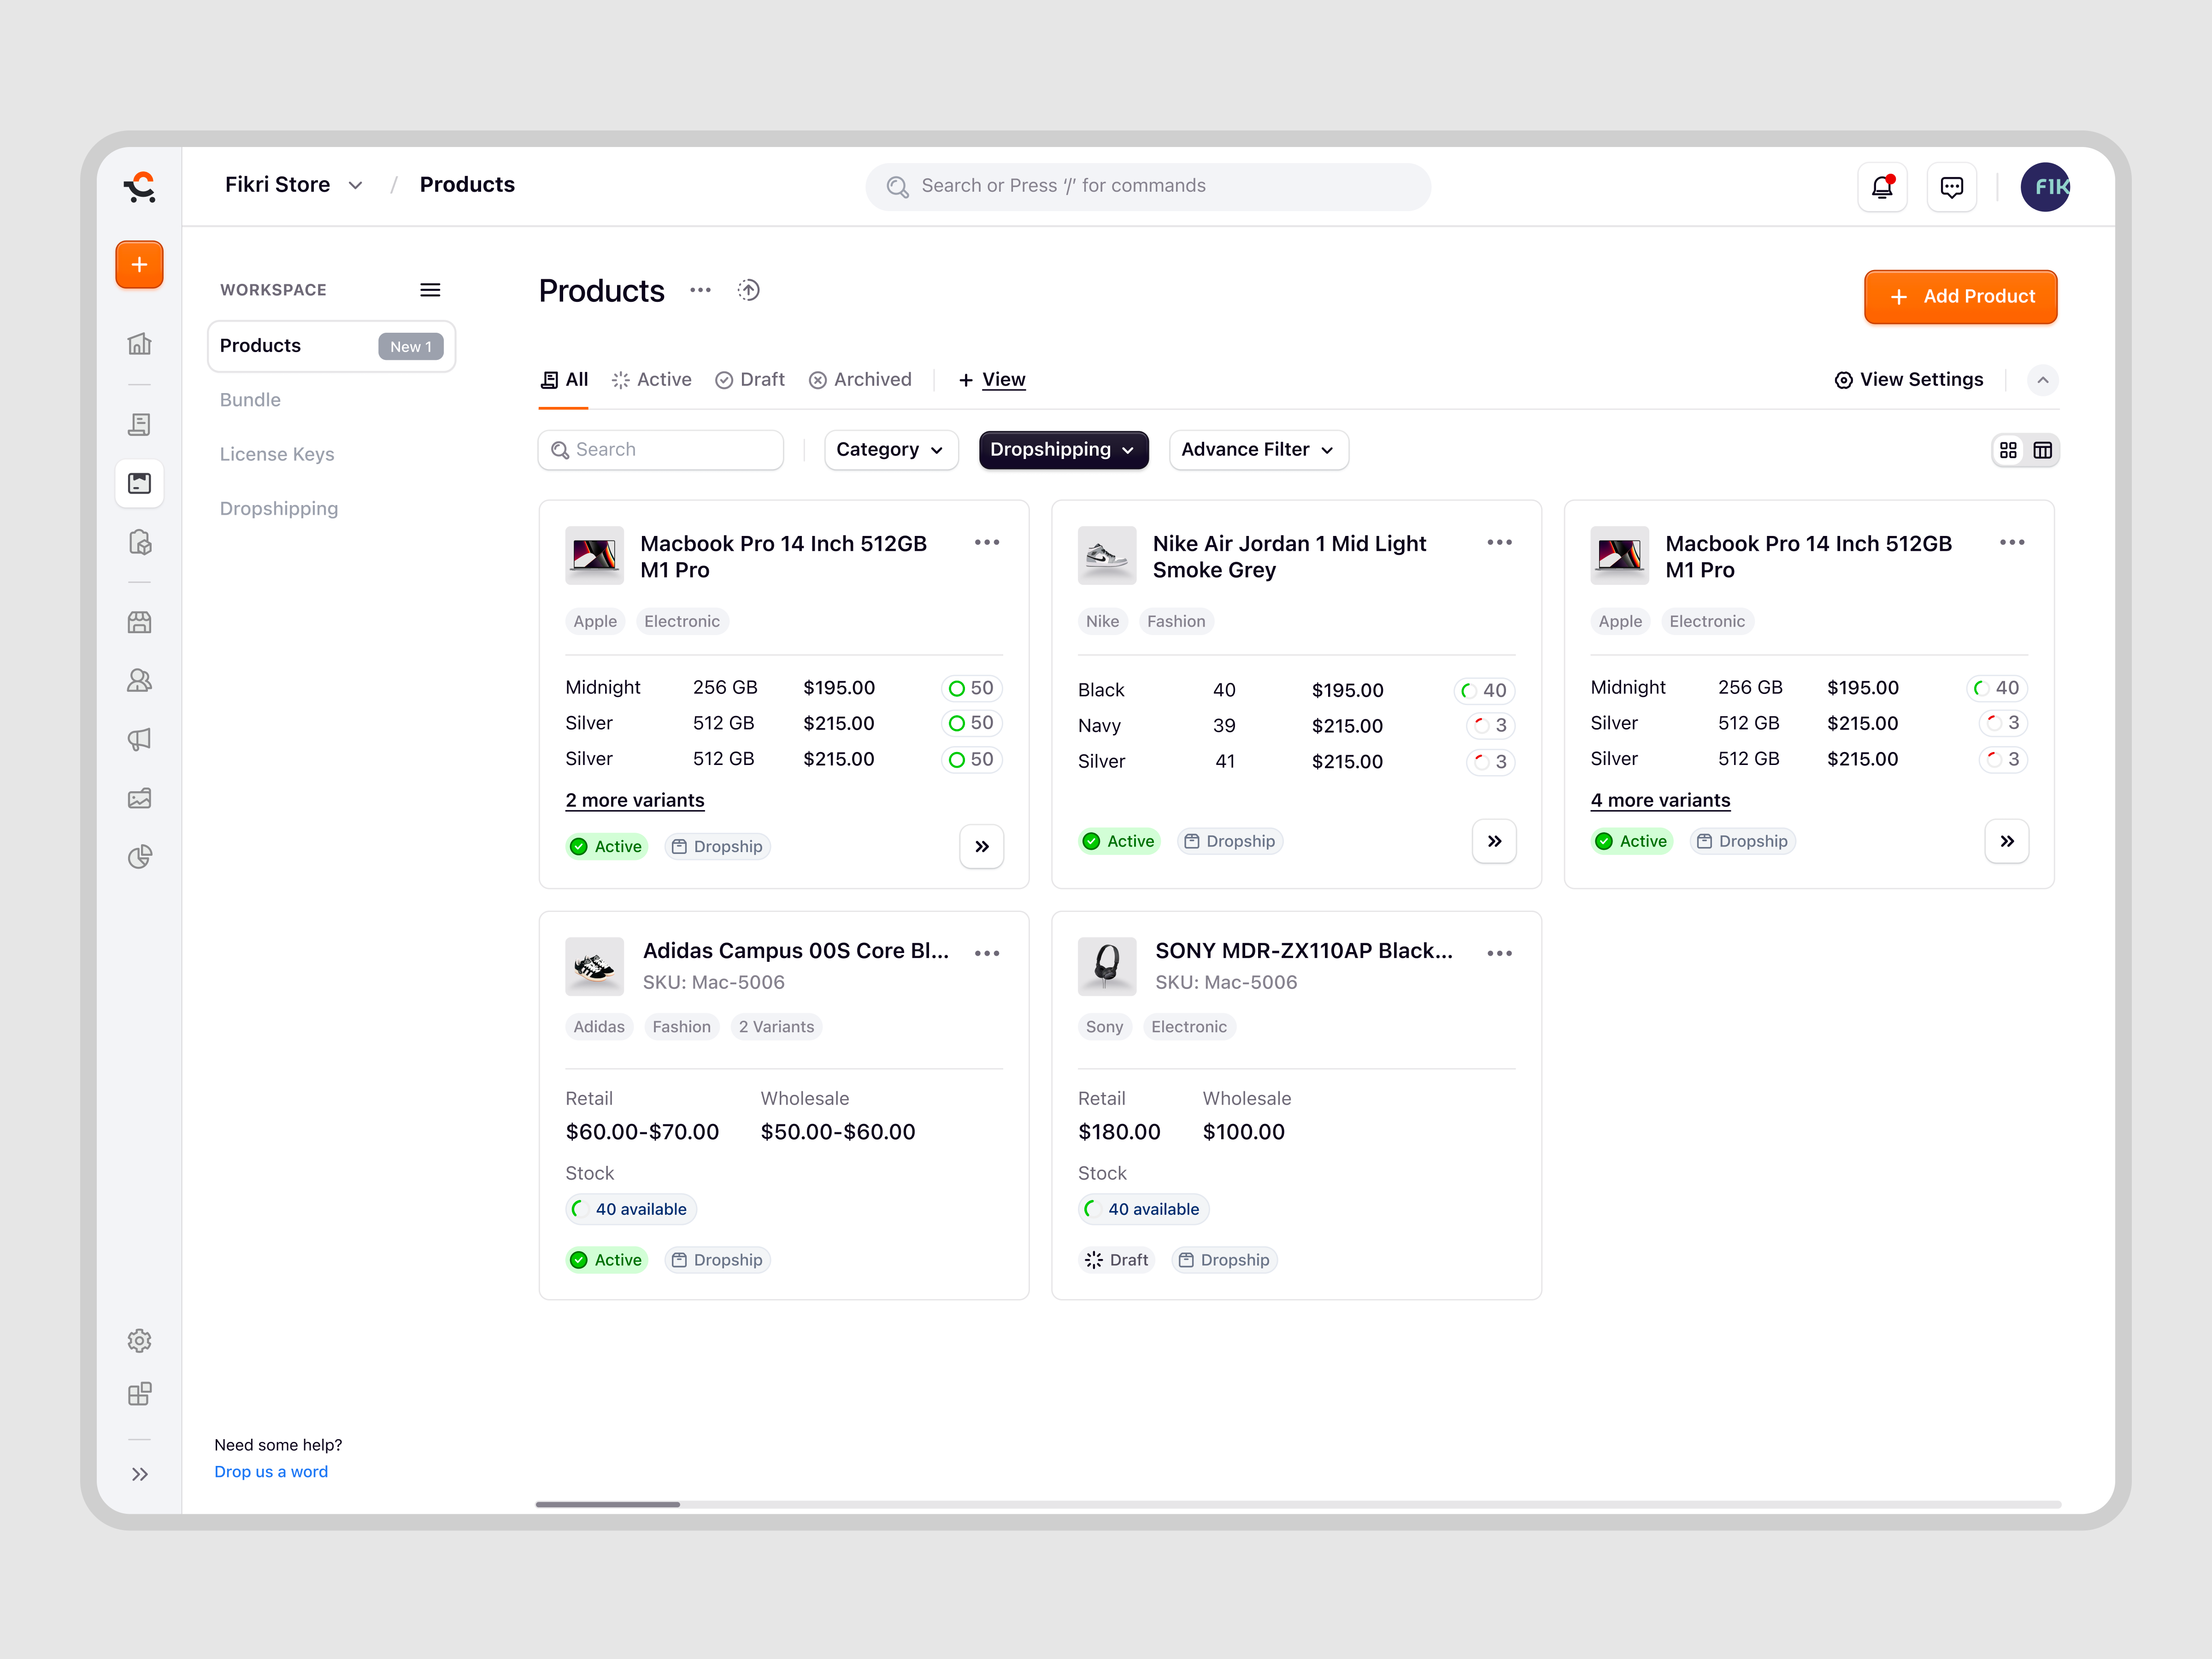Expand the sidebar with the double chevron icon
This screenshot has width=2212, height=1659.
click(139, 1474)
